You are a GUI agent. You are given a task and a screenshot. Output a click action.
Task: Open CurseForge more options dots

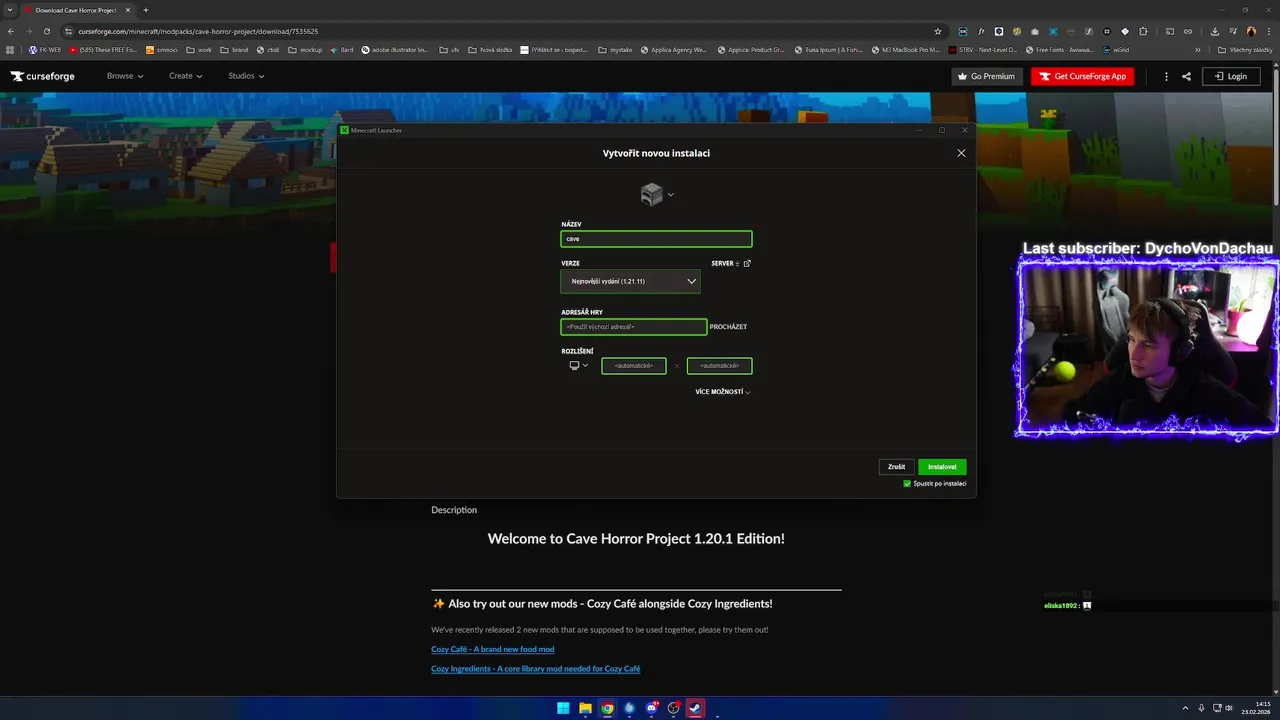1166,76
